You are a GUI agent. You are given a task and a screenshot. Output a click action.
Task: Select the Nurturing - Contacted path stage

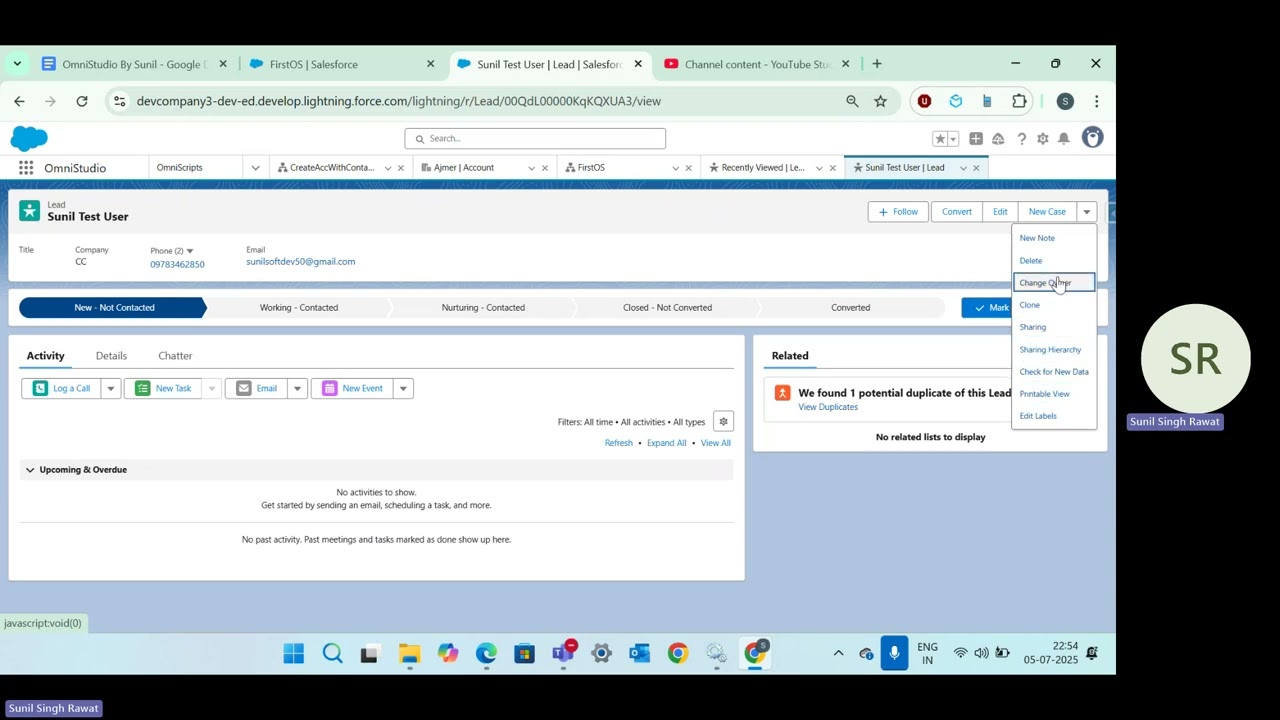[483, 308]
